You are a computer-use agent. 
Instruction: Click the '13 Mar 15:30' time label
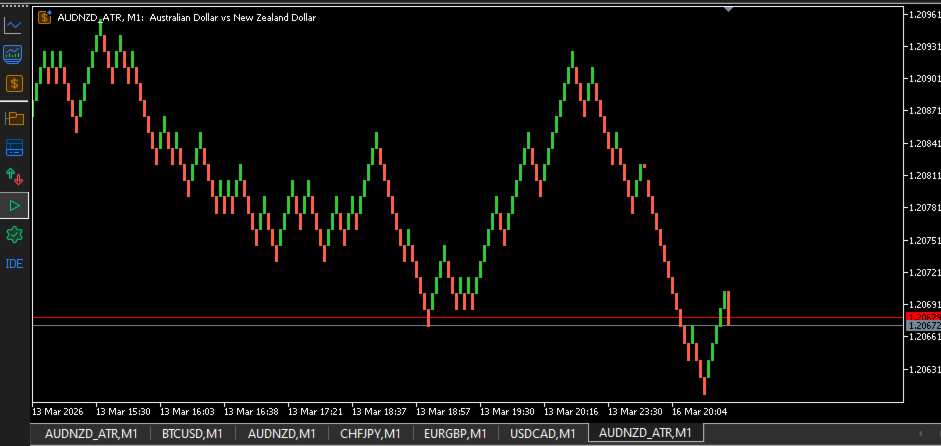[123, 412]
